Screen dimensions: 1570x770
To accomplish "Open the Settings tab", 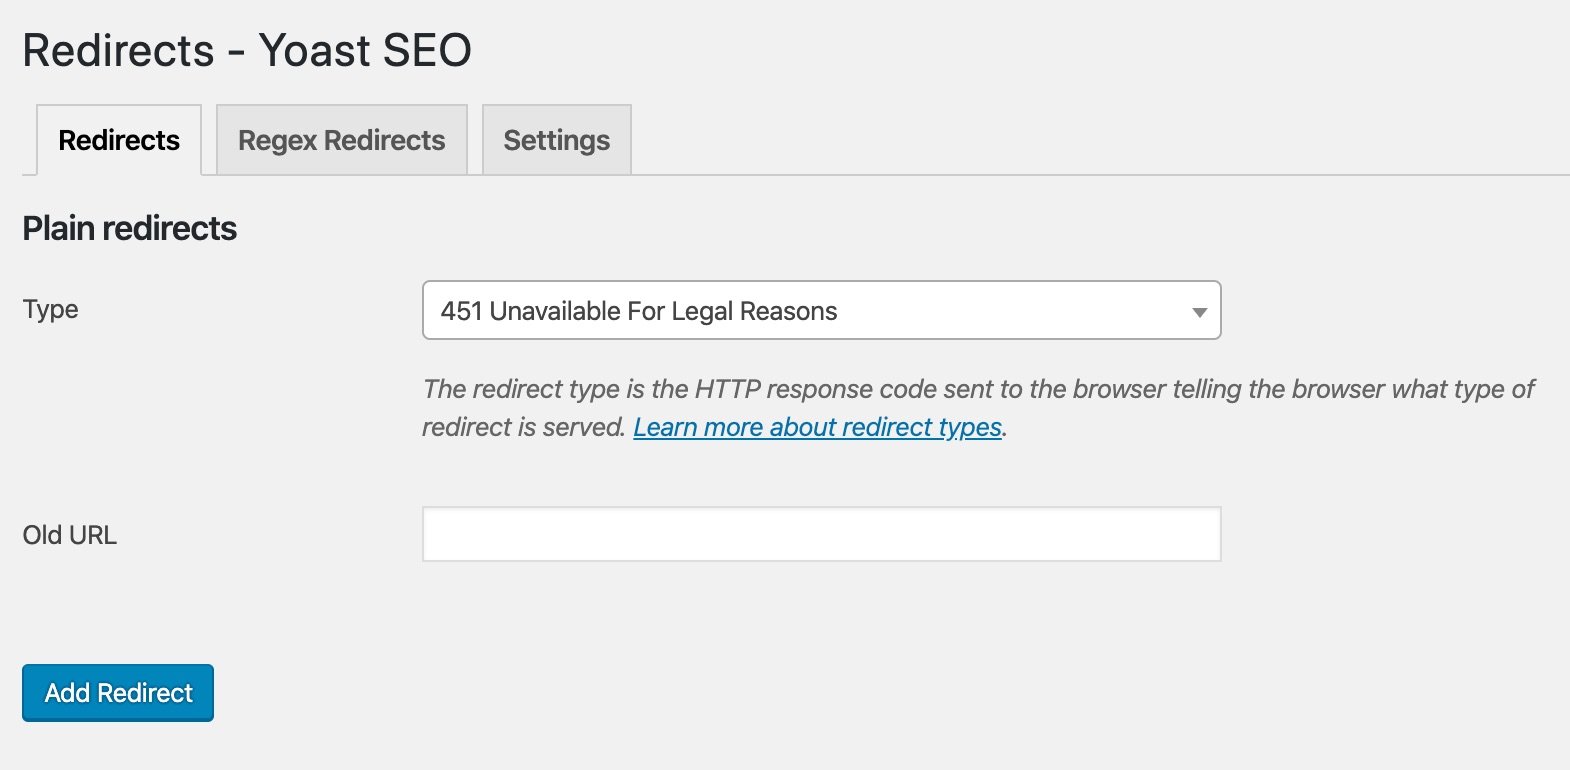I will 556,140.
